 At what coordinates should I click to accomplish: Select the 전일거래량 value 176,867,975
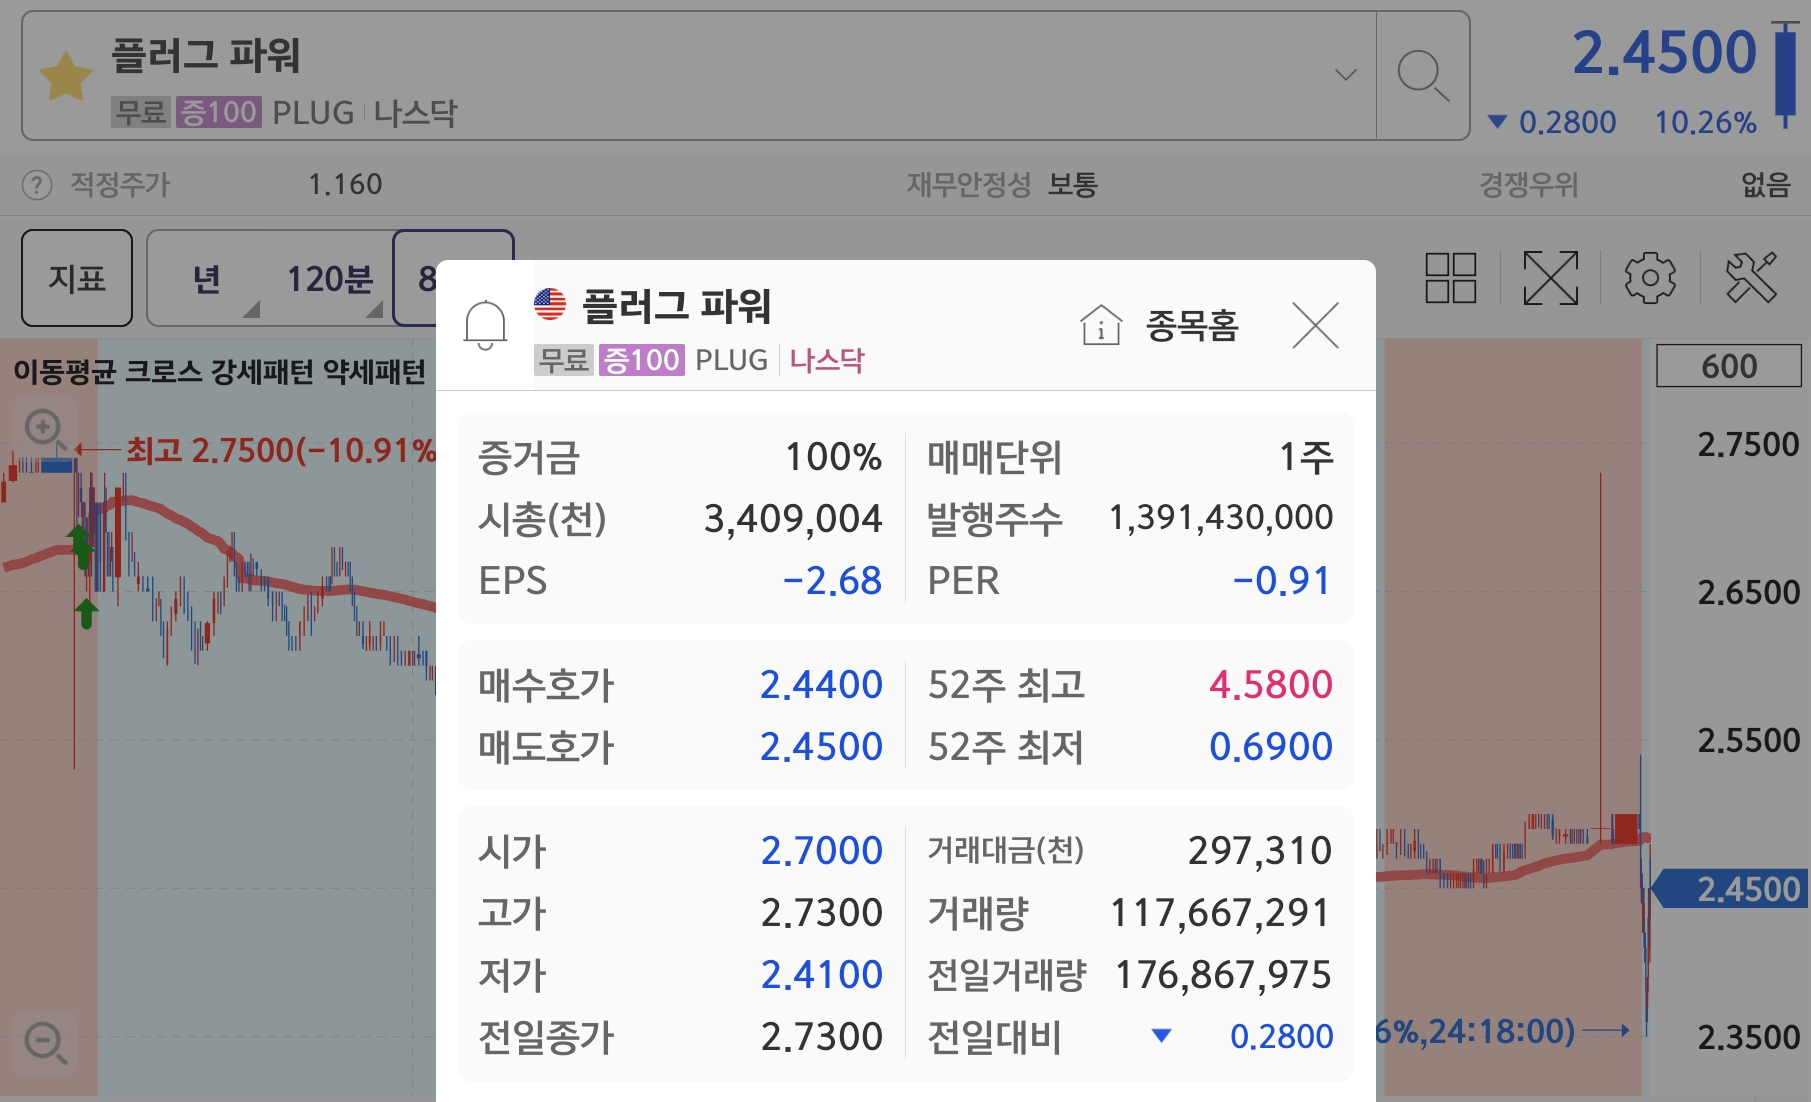click(x=1223, y=975)
